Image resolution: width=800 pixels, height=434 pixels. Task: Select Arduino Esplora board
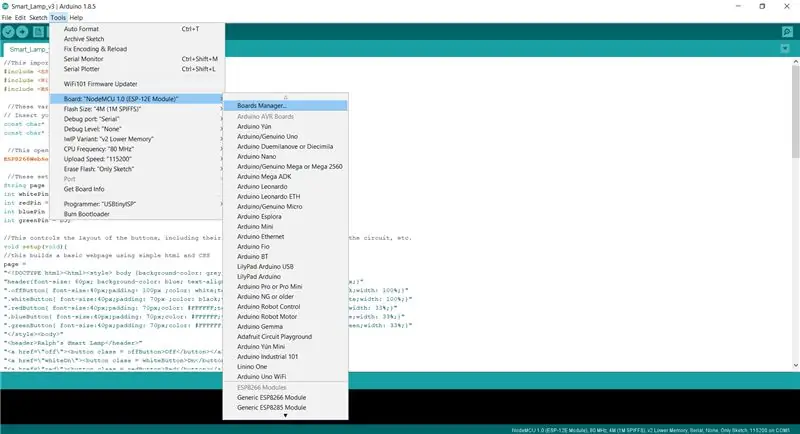(286, 217)
